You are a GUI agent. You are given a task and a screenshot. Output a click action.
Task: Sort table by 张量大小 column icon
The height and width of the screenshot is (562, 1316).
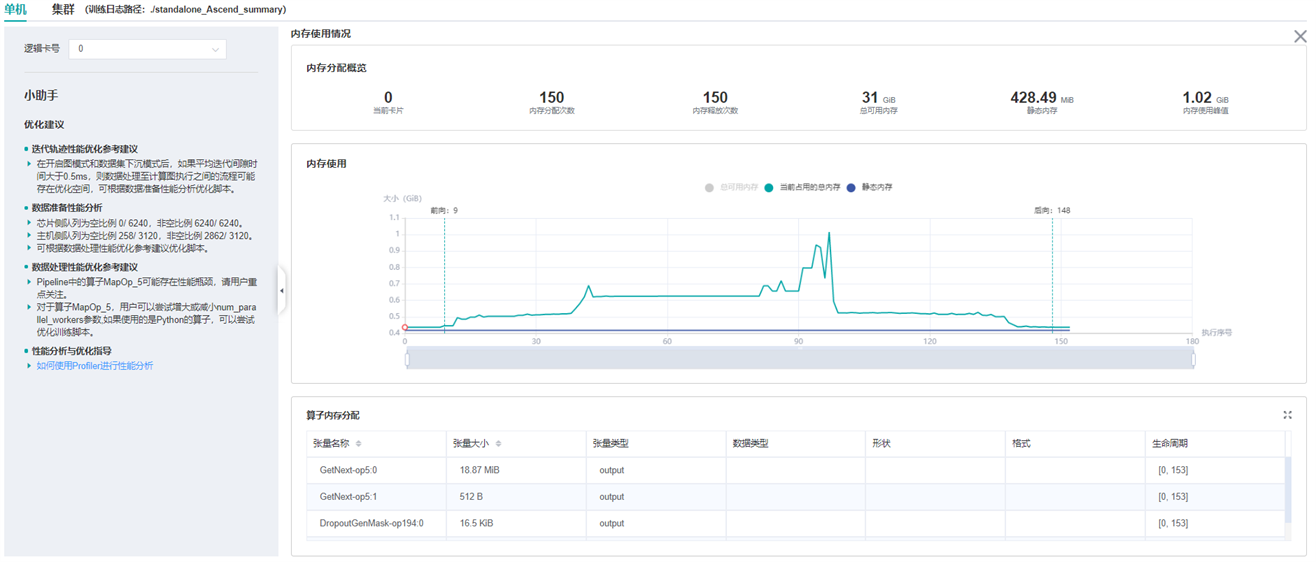[x=498, y=444]
